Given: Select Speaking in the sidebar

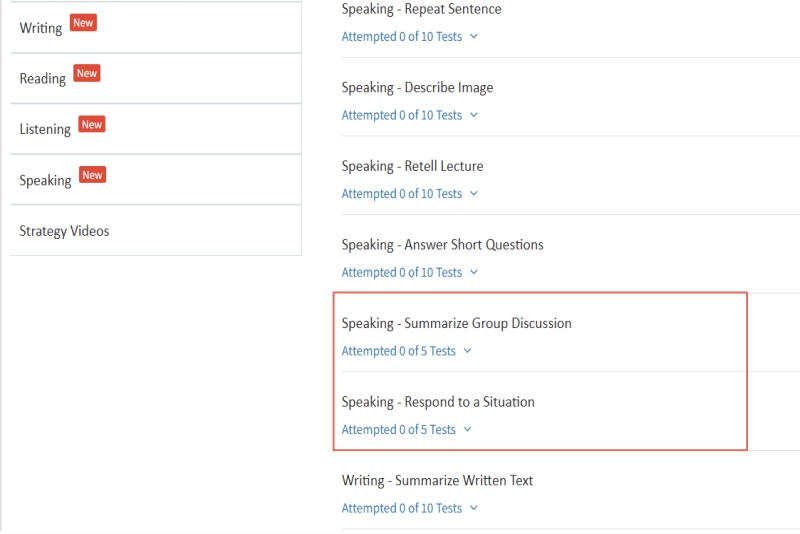Looking at the screenshot, I should pyautogui.click(x=45, y=181).
